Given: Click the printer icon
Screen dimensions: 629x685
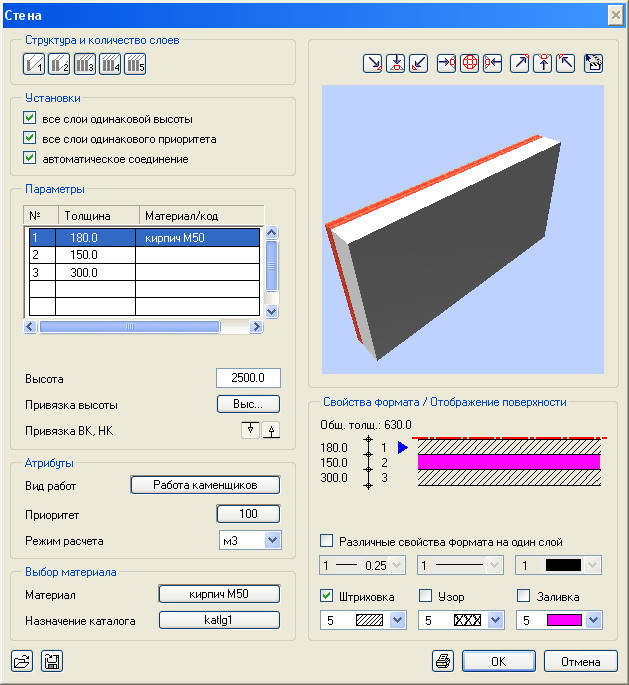Looking at the screenshot, I should click(x=443, y=661).
